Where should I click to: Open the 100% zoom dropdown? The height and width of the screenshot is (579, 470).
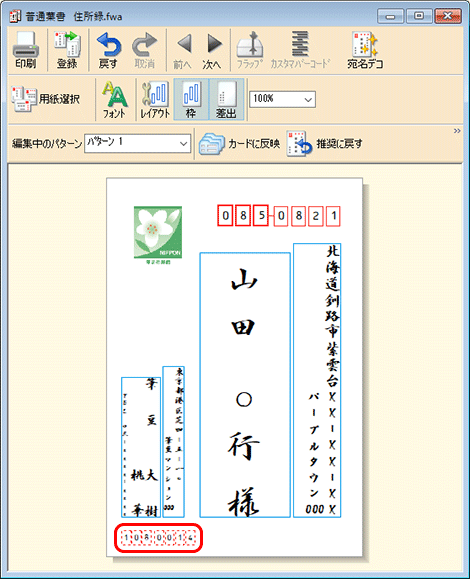point(282,99)
